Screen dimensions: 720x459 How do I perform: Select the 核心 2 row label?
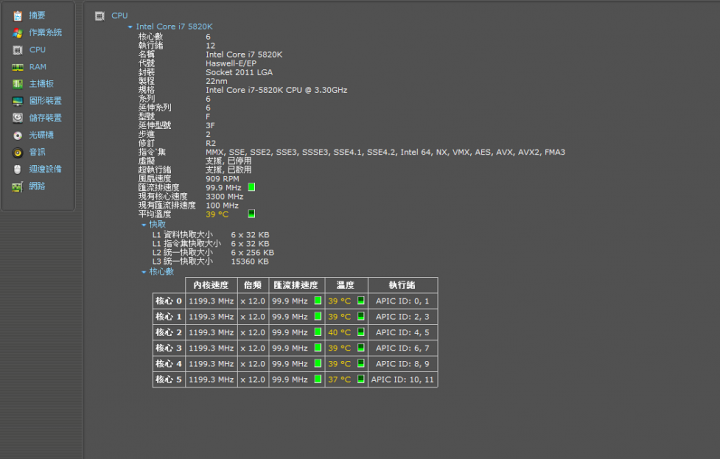[x=169, y=332]
